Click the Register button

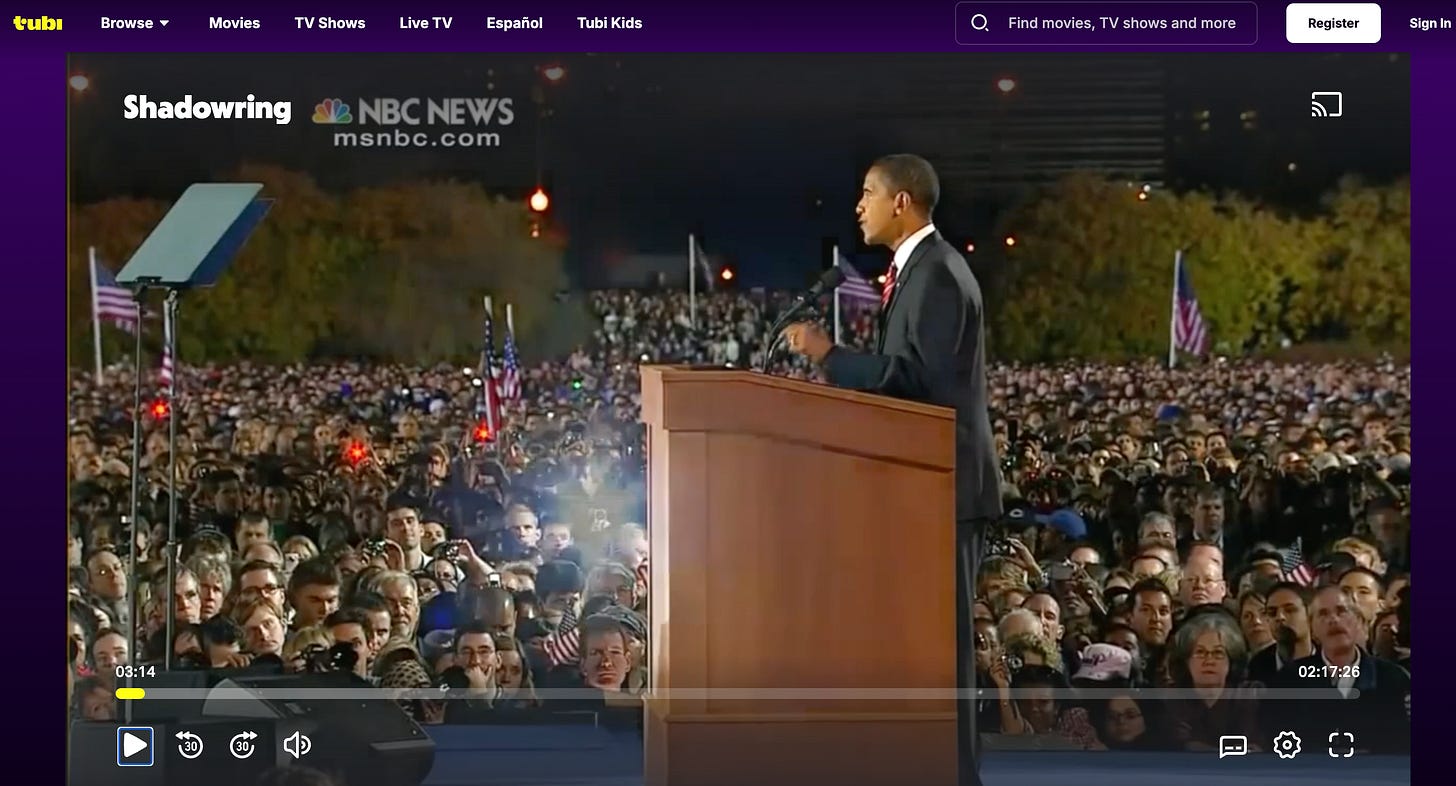[1333, 23]
